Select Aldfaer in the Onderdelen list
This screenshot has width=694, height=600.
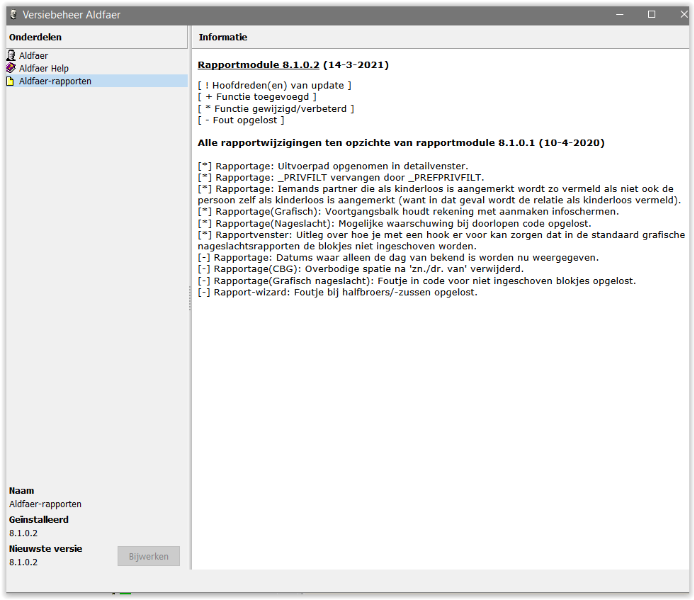tap(33, 56)
